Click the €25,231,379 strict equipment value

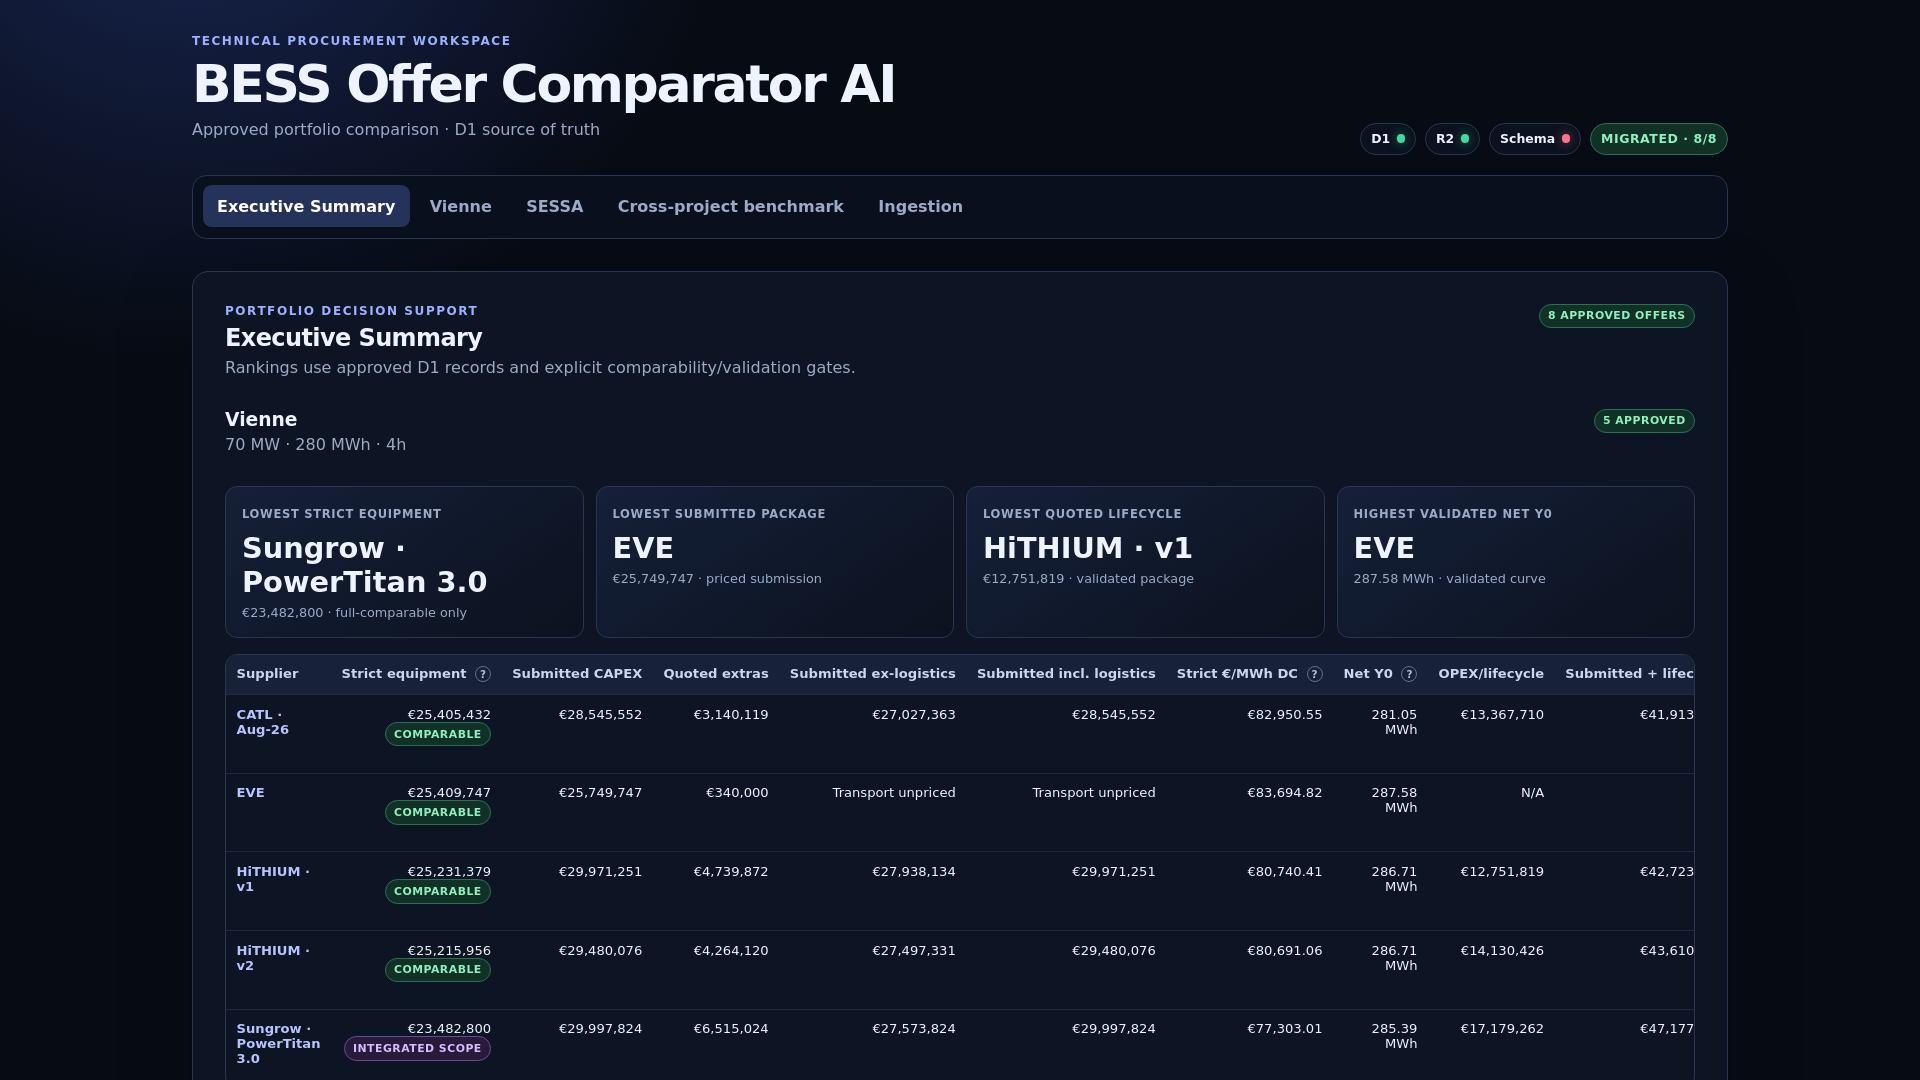point(449,872)
